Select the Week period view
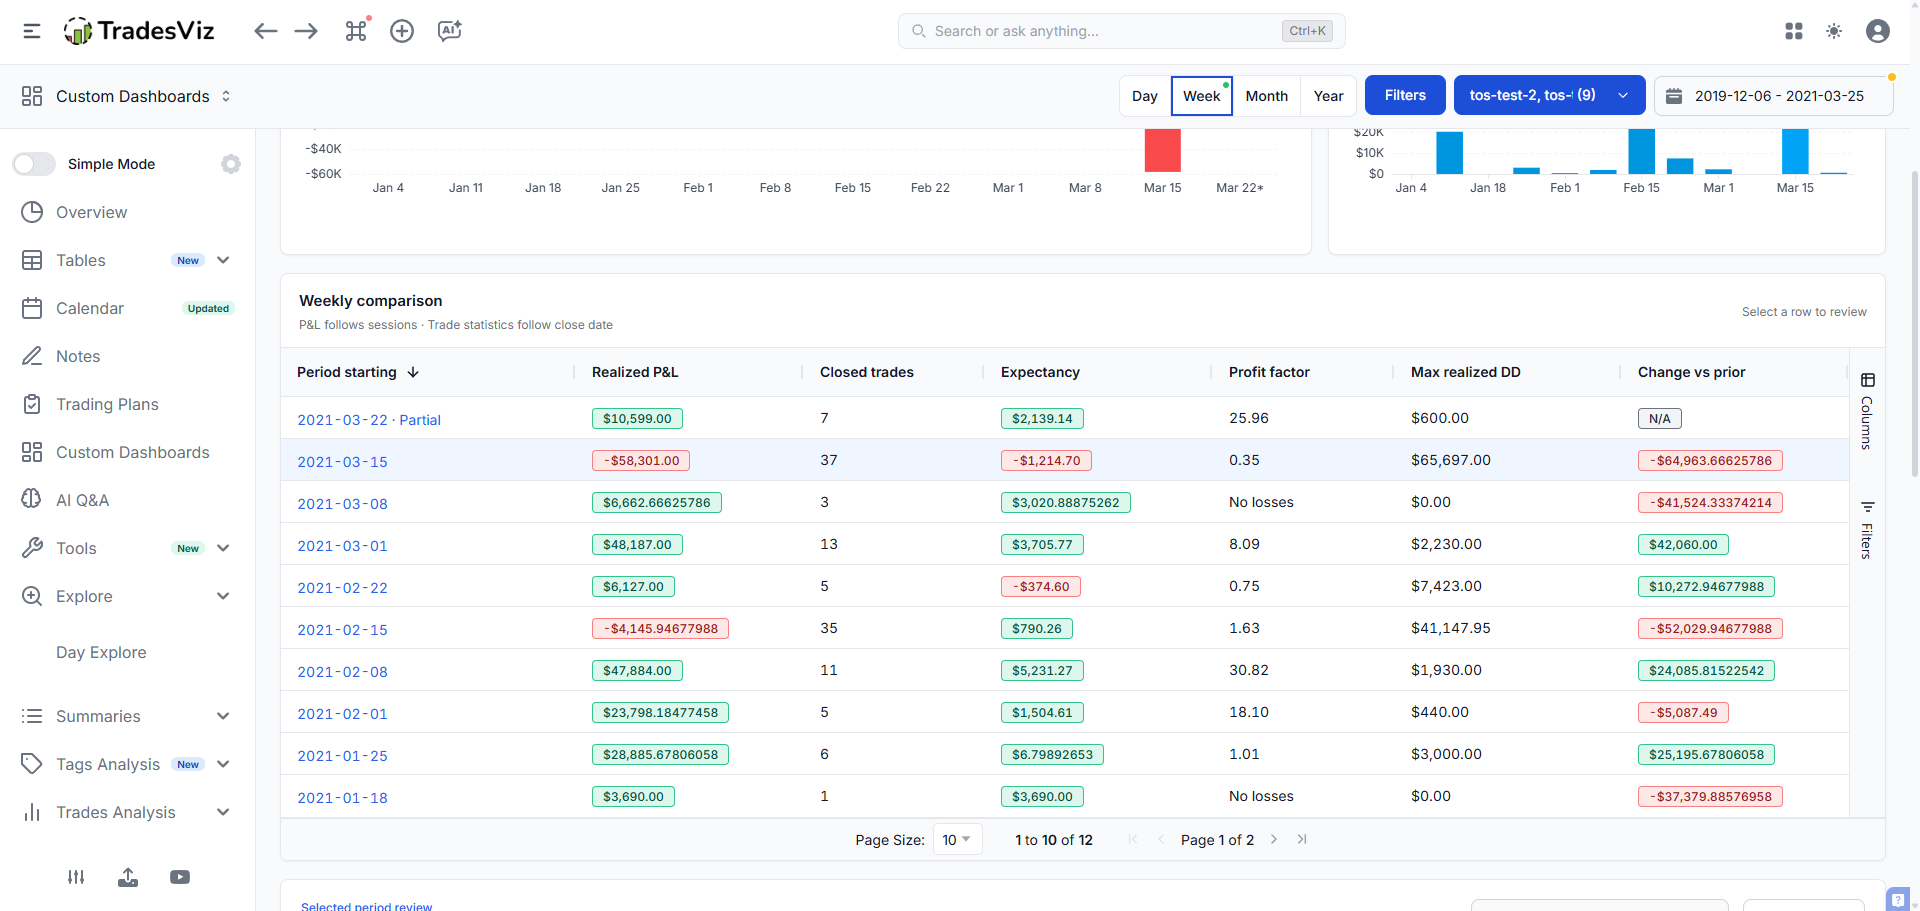 [x=1201, y=96]
